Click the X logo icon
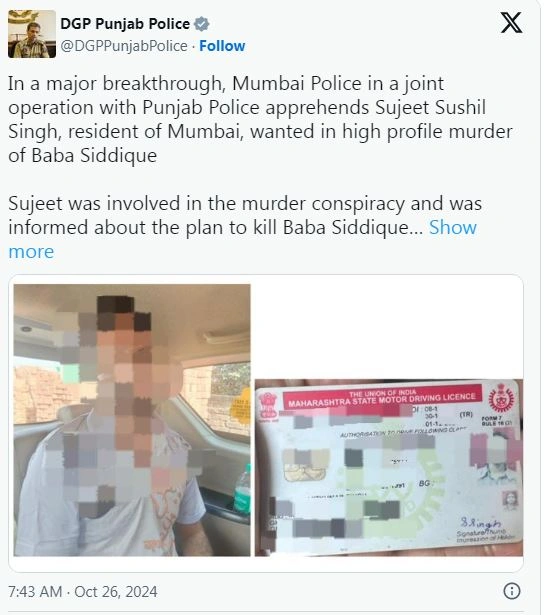 pos(511,22)
